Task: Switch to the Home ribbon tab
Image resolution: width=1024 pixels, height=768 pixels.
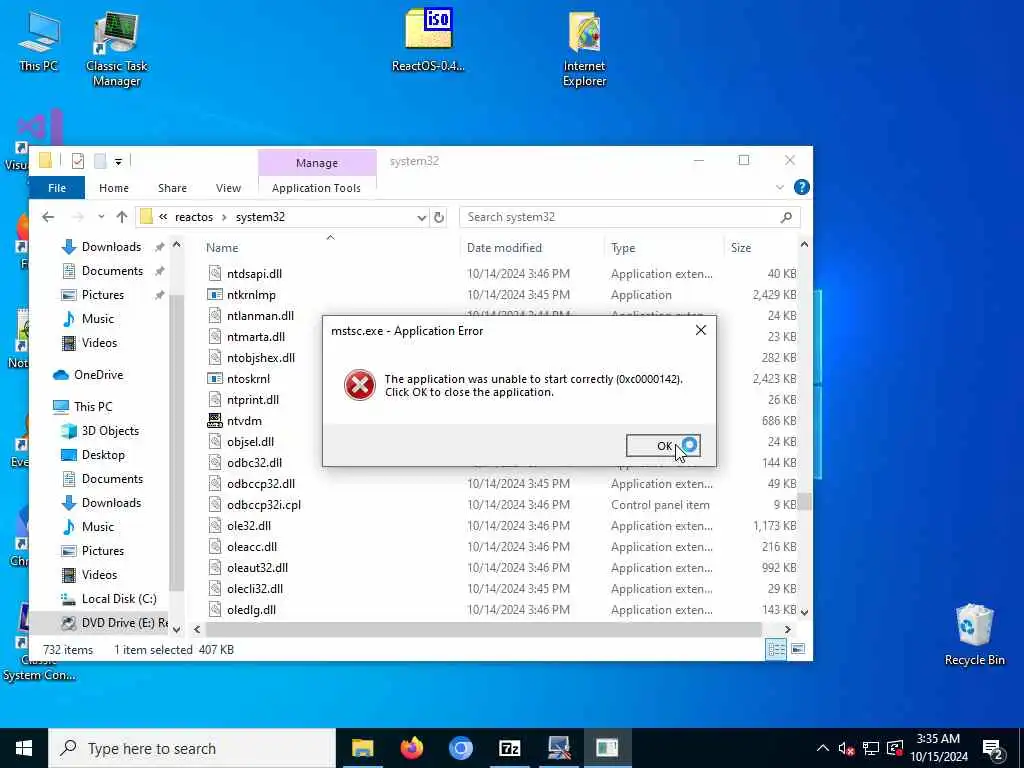Action: point(114,188)
